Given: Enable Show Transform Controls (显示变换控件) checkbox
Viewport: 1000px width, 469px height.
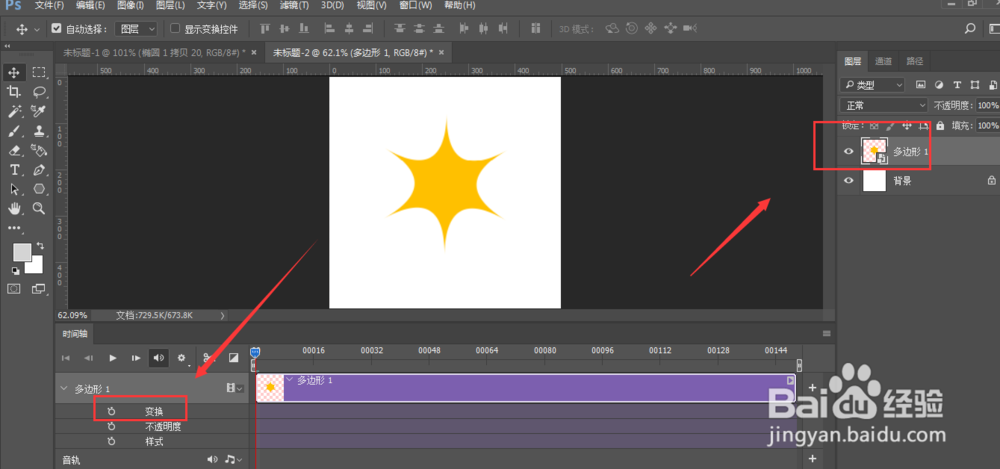Looking at the screenshot, I should click(x=175, y=28).
